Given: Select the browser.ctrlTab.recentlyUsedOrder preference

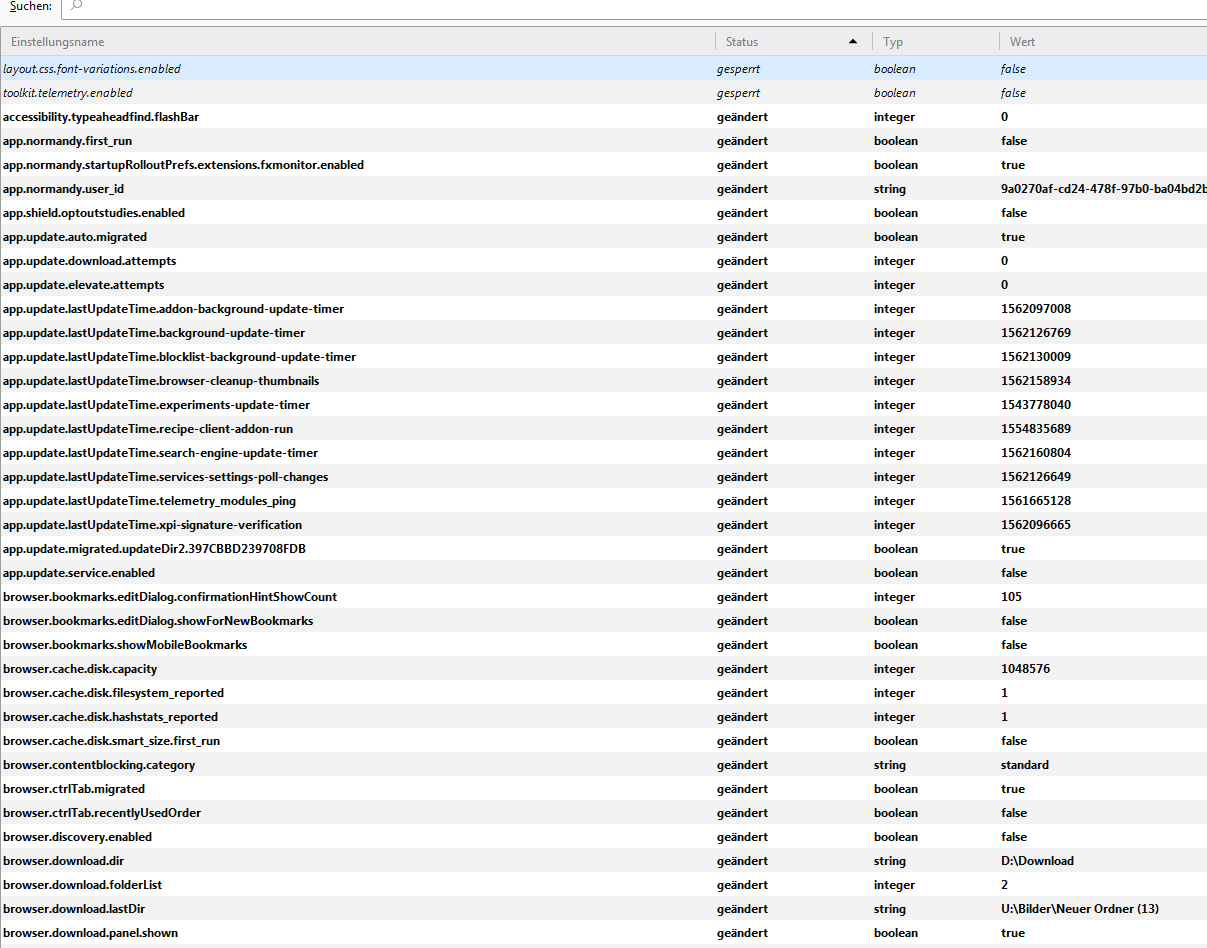Looking at the screenshot, I should coord(102,813).
